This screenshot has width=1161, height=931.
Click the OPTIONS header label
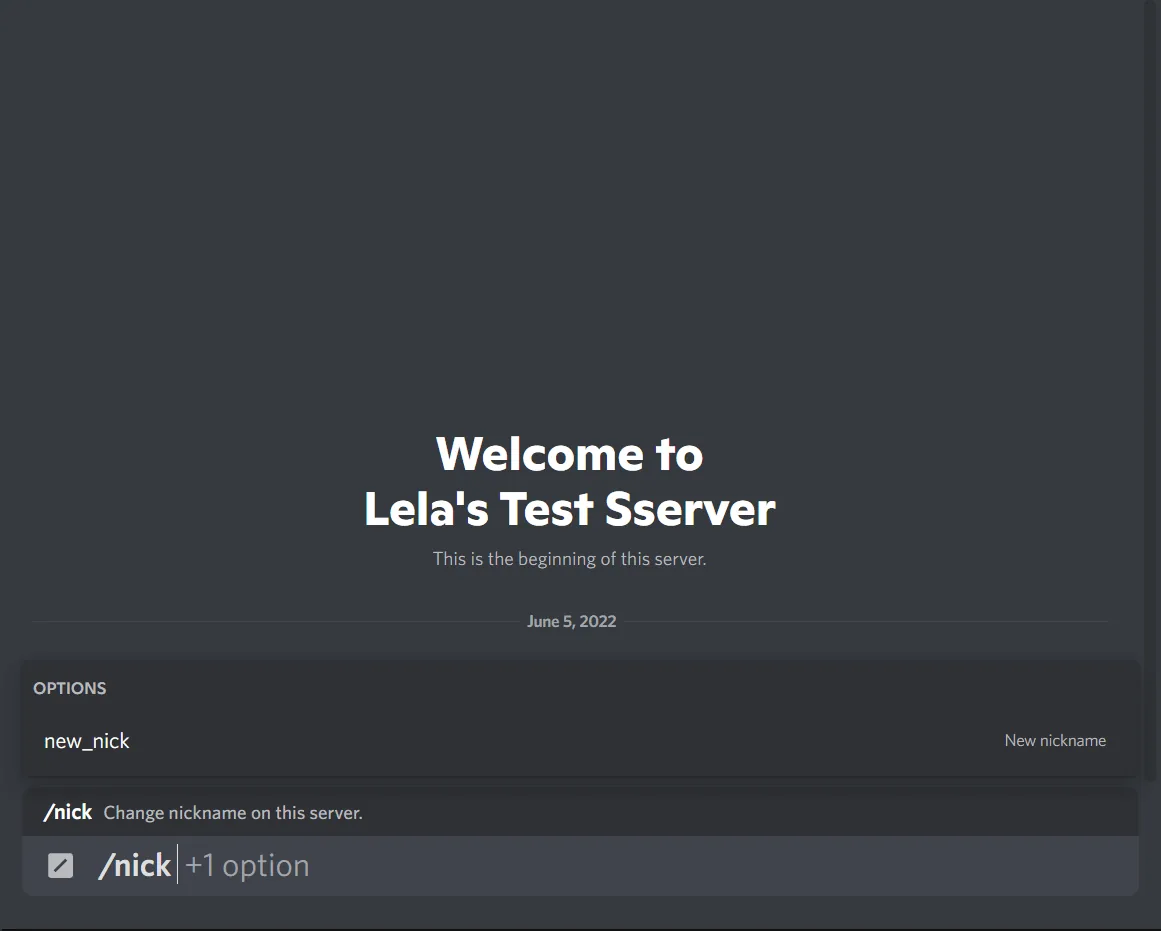click(70, 688)
